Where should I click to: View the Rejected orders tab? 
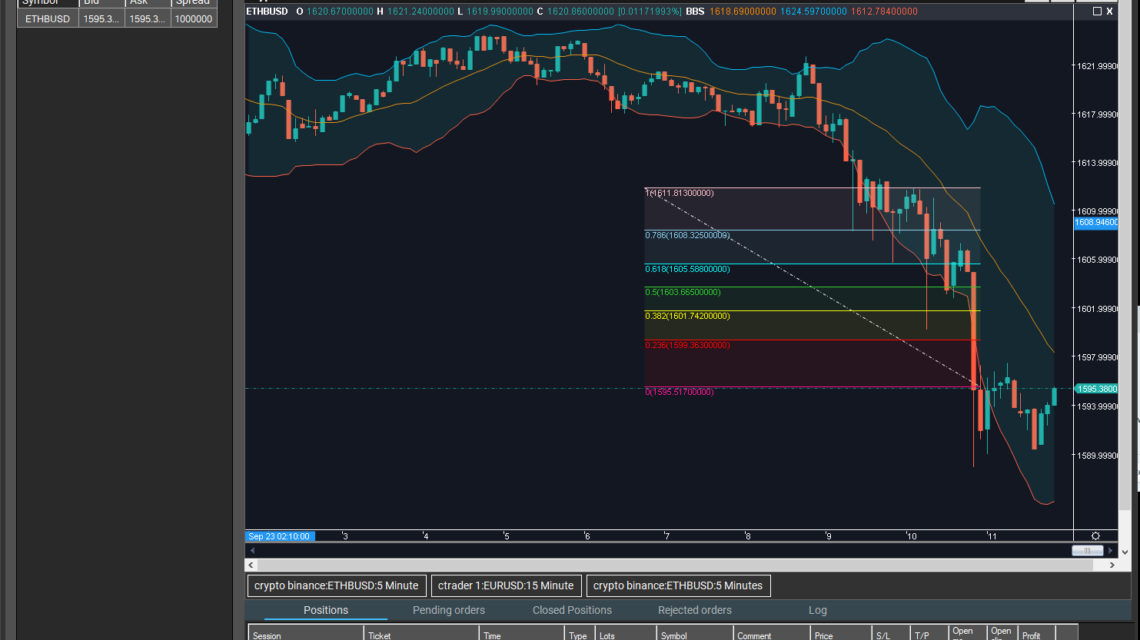pos(694,610)
